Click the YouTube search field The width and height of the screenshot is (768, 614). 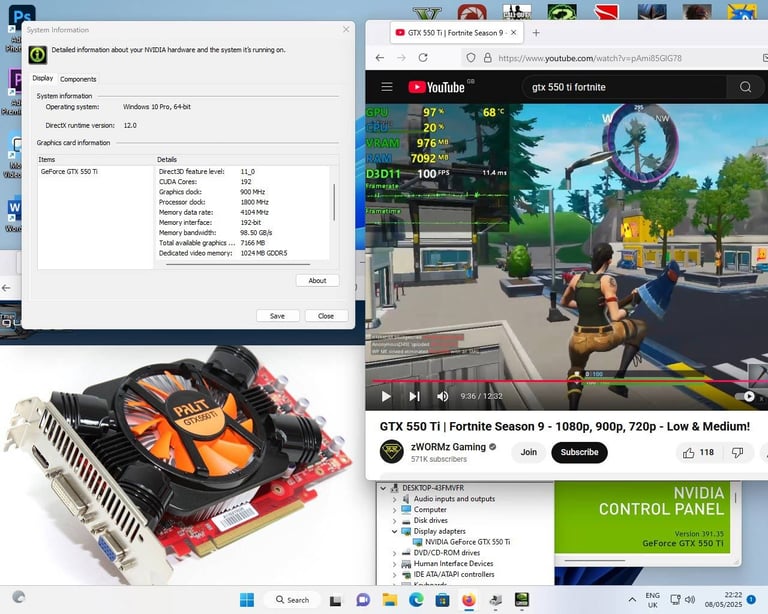[x=624, y=87]
